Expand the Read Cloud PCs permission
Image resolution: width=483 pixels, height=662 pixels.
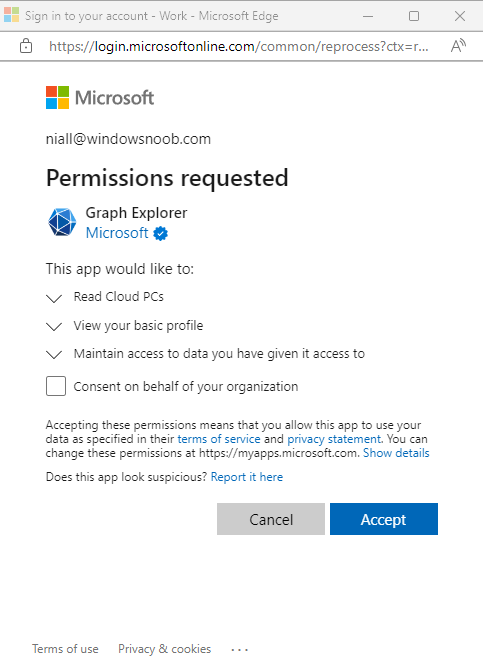pos(54,298)
